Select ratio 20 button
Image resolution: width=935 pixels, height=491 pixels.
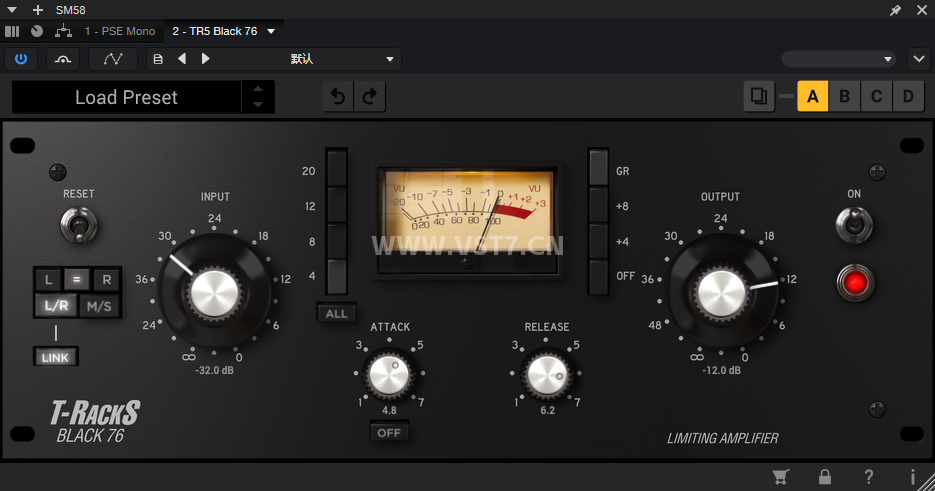coord(337,168)
